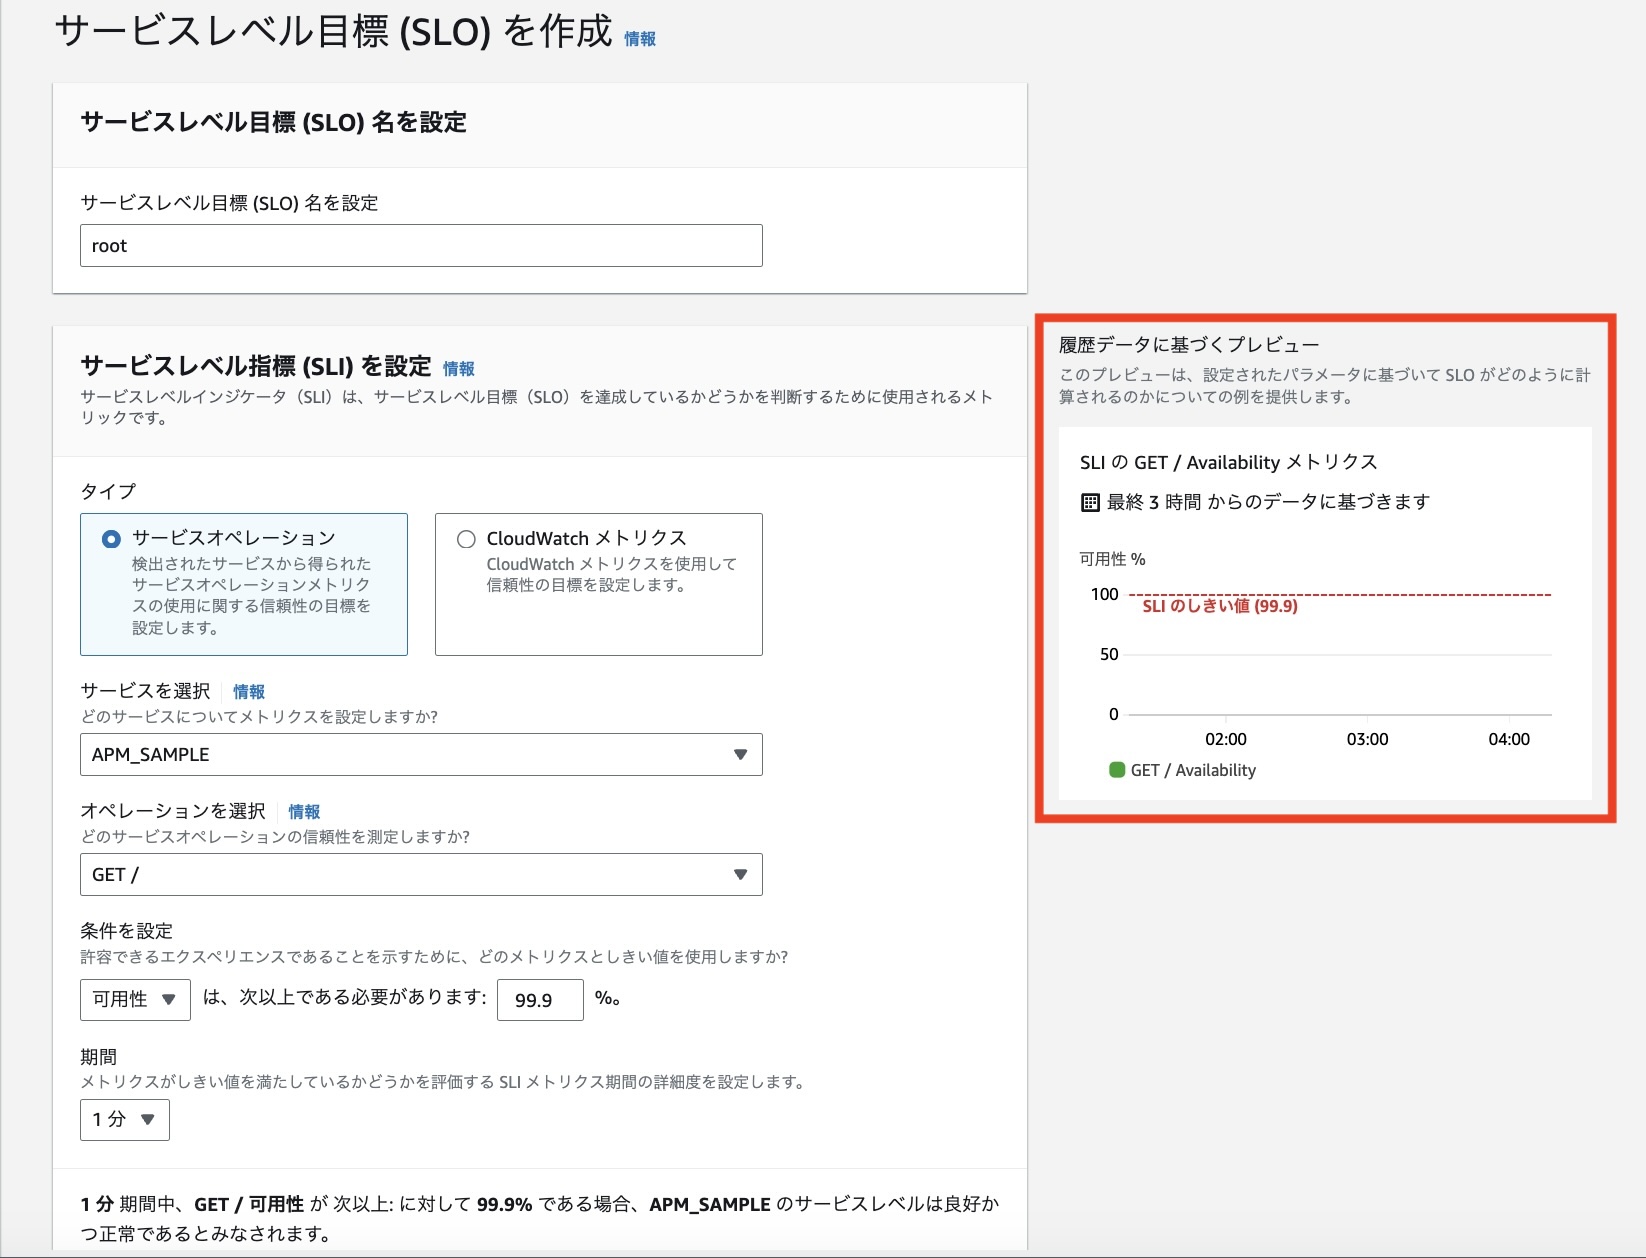Open the APM_SAMPLE service dropdown
This screenshot has width=1646, height=1258.
(420, 755)
